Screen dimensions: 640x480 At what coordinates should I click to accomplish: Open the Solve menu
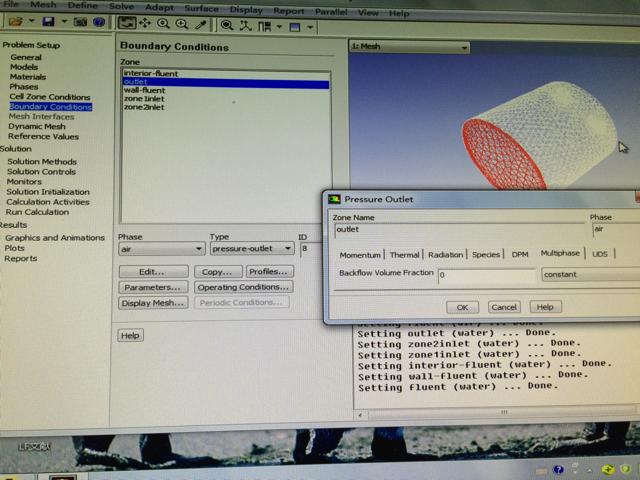122,7
